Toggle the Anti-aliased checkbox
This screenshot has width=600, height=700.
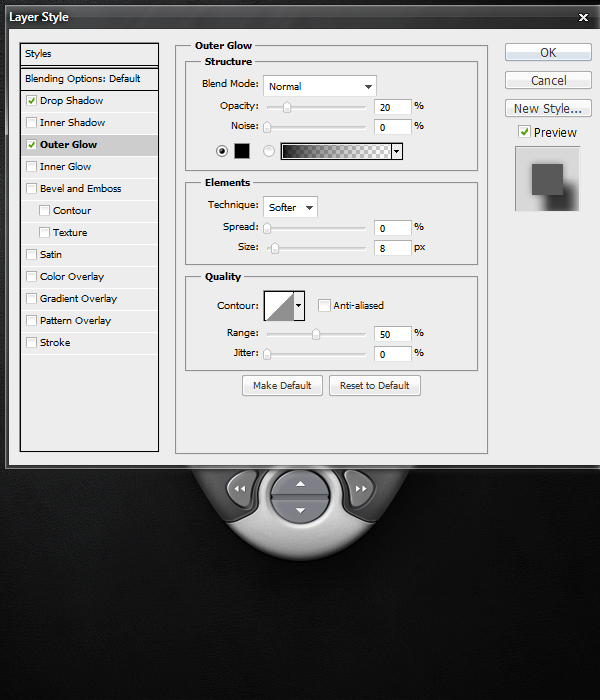(x=324, y=305)
